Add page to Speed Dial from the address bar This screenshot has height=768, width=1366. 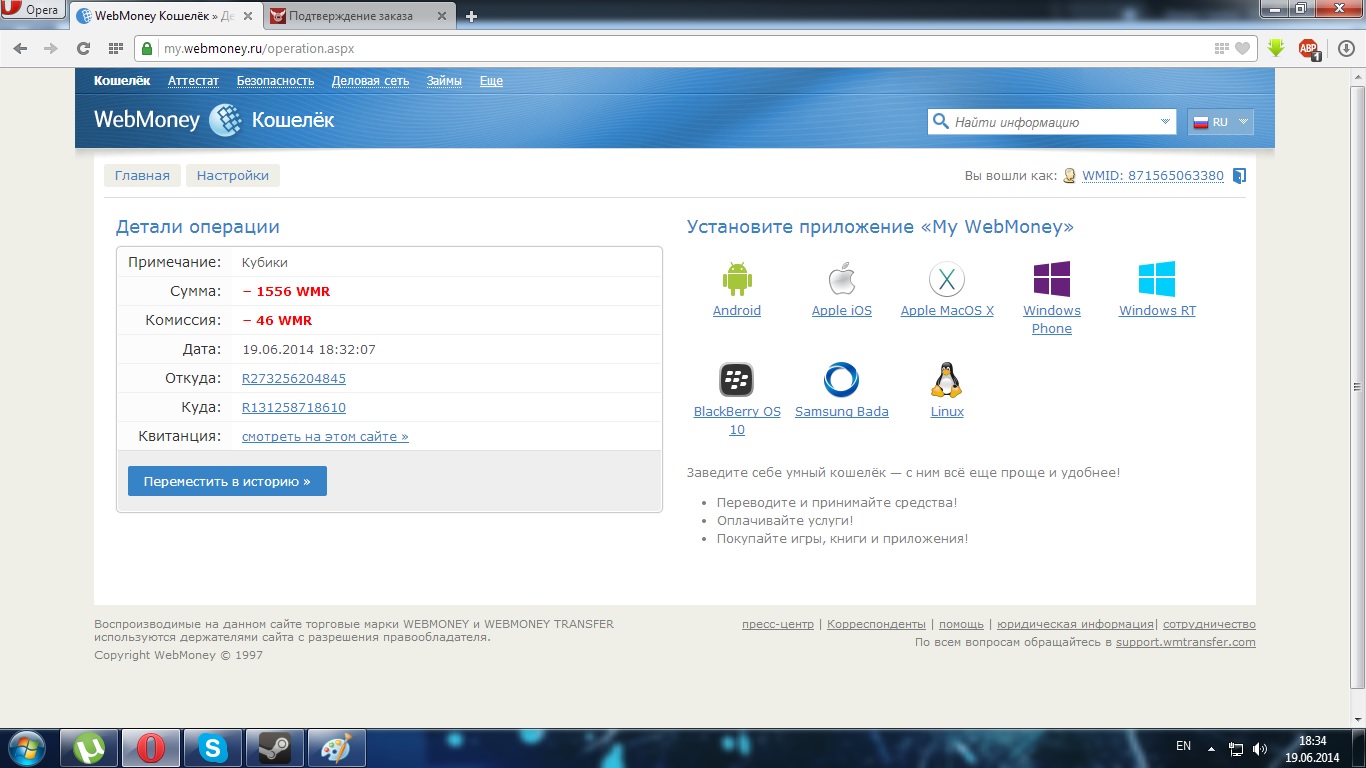(1221, 48)
